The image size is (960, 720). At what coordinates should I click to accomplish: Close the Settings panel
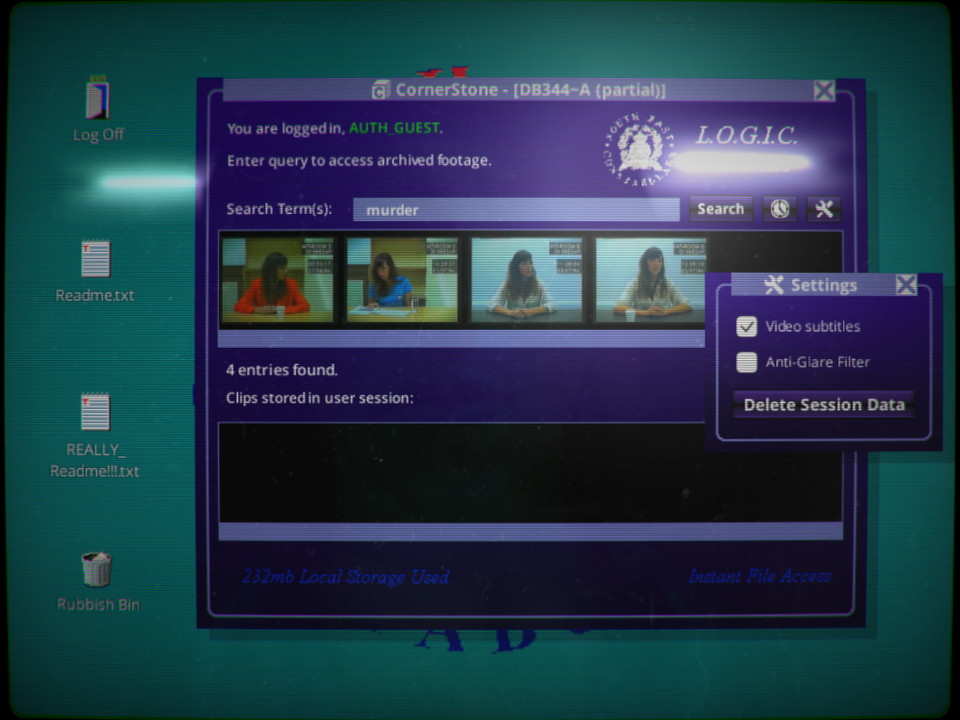906,285
